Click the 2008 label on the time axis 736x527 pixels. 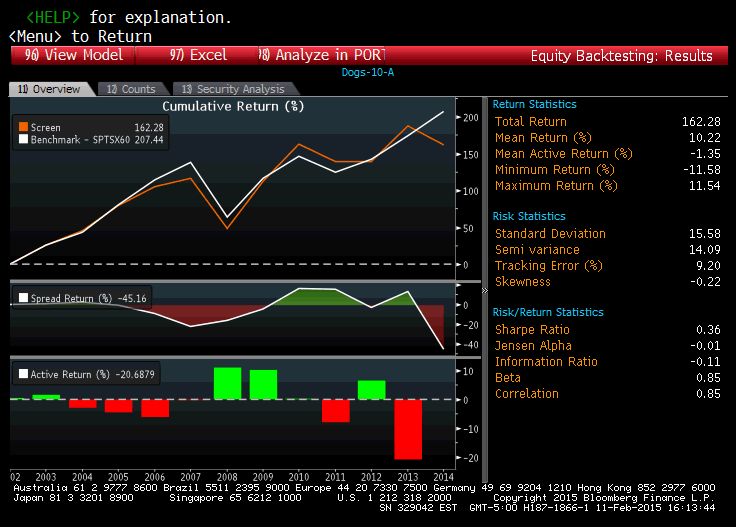(227, 477)
